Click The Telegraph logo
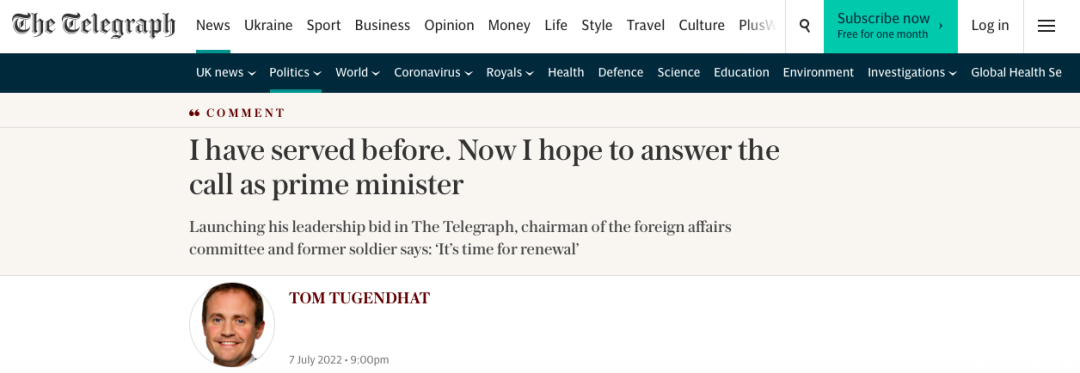Image resolution: width=1080 pixels, height=373 pixels. coord(94,25)
